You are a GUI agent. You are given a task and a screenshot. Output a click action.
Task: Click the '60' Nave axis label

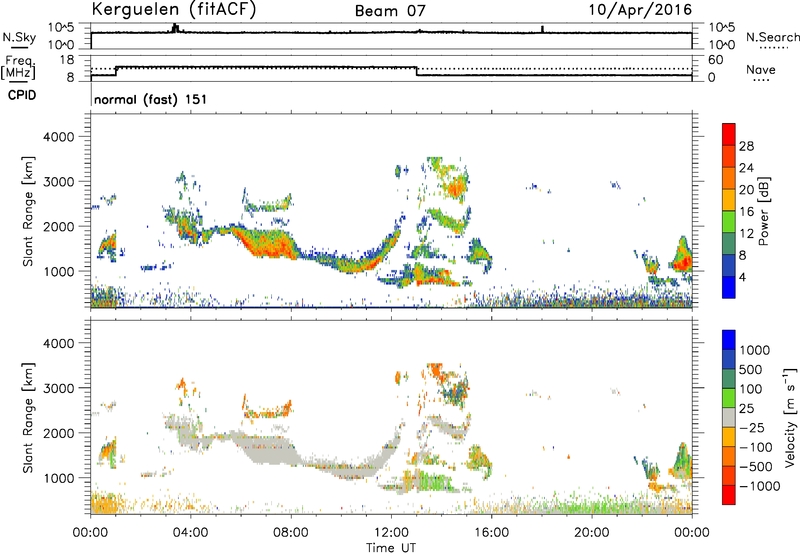(x=715, y=60)
